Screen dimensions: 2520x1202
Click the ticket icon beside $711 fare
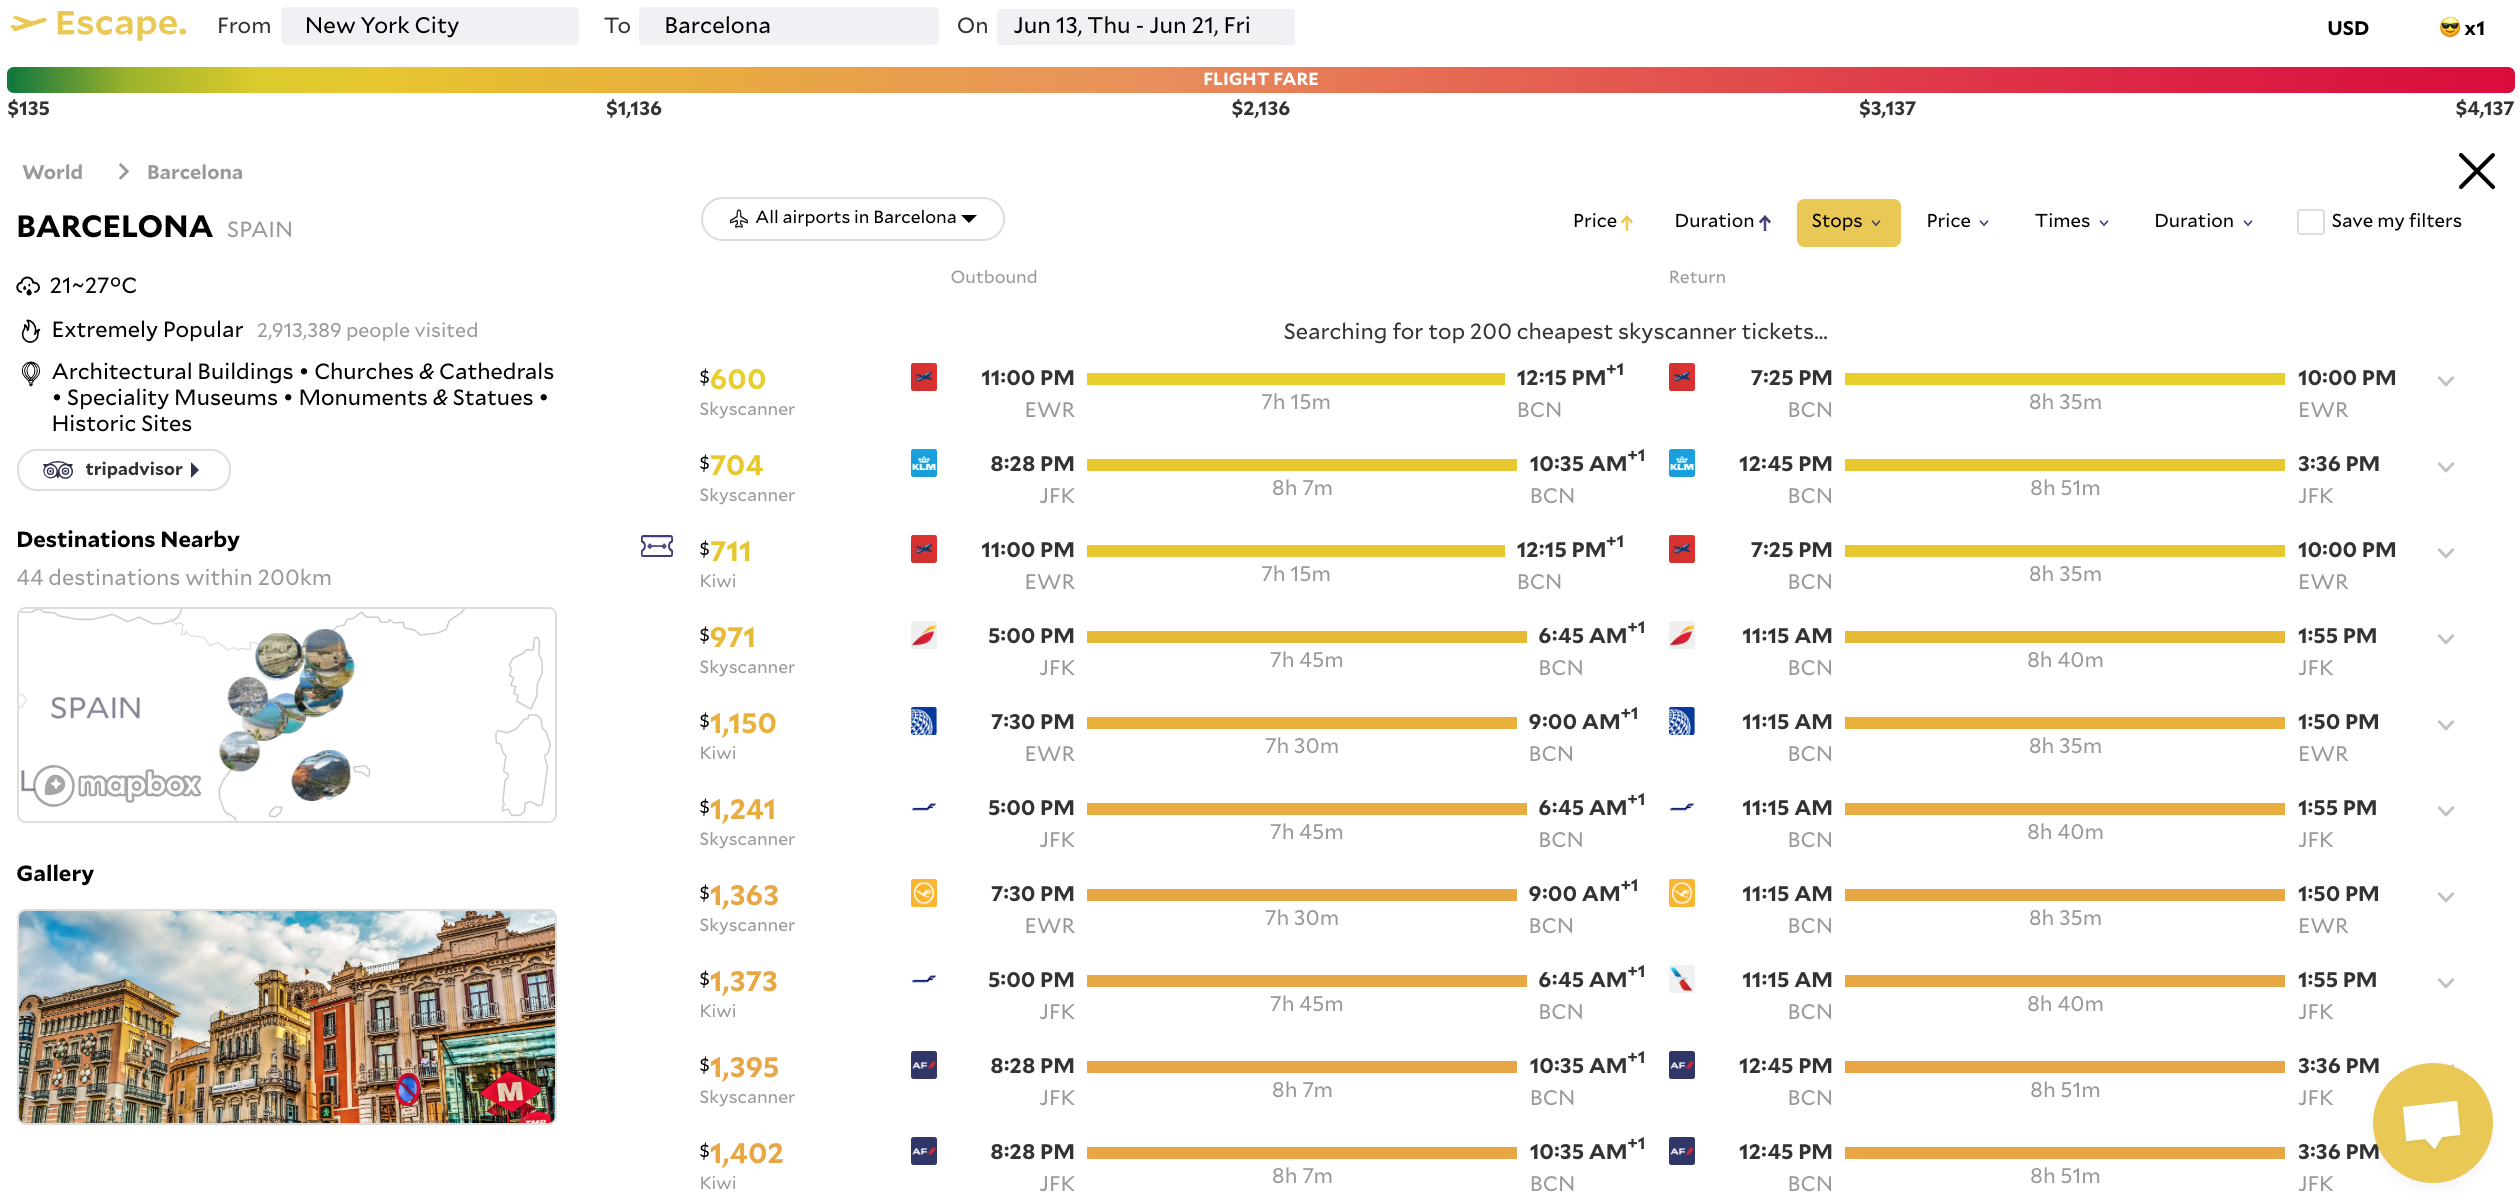click(656, 546)
